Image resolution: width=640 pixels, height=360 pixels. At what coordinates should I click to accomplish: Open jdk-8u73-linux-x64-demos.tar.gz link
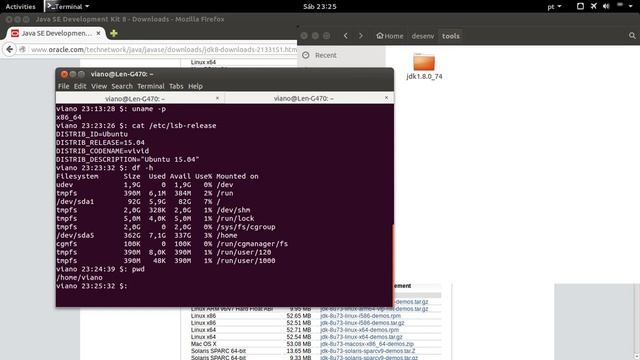(361, 337)
